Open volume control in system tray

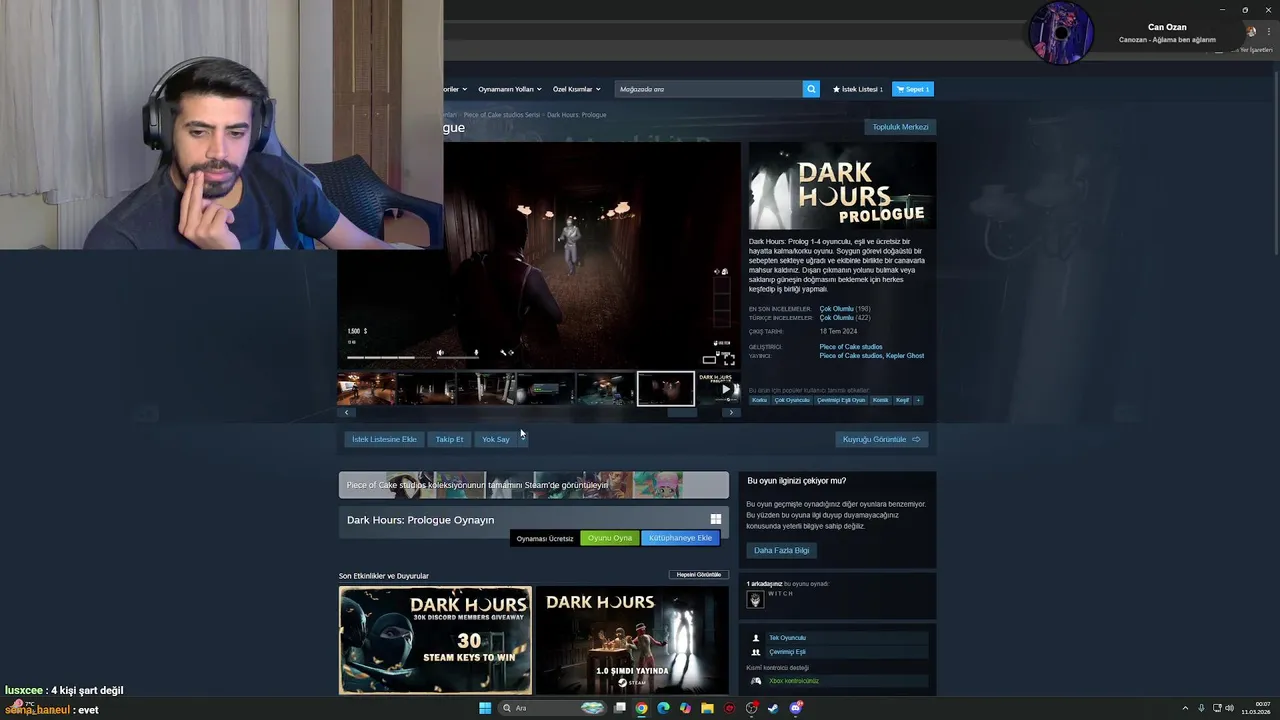[1229, 708]
